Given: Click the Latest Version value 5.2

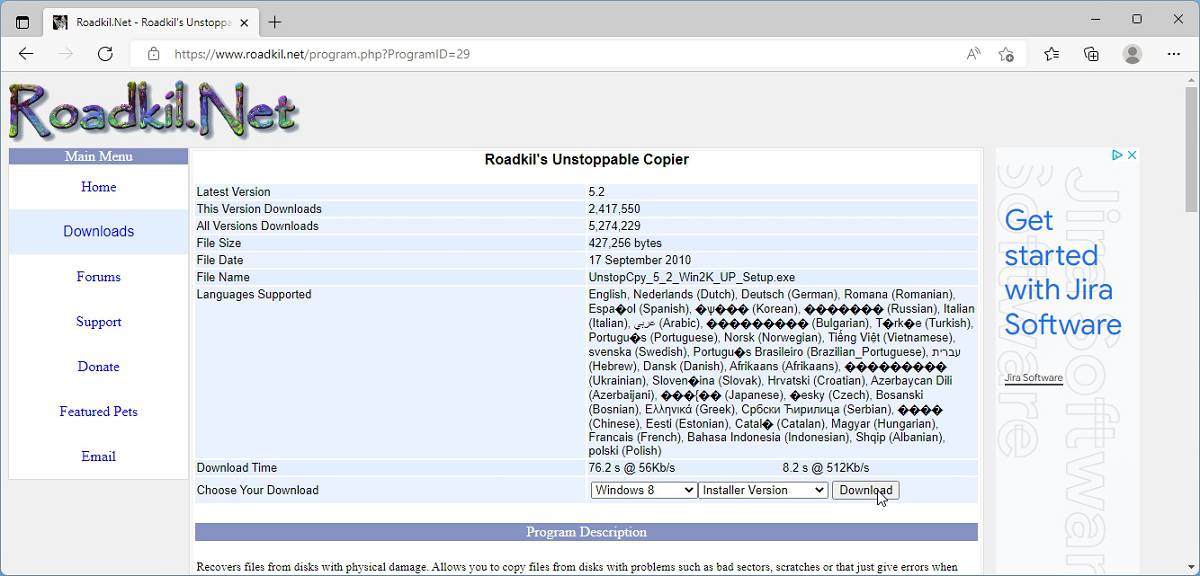Looking at the screenshot, I should tap(596, 192).
